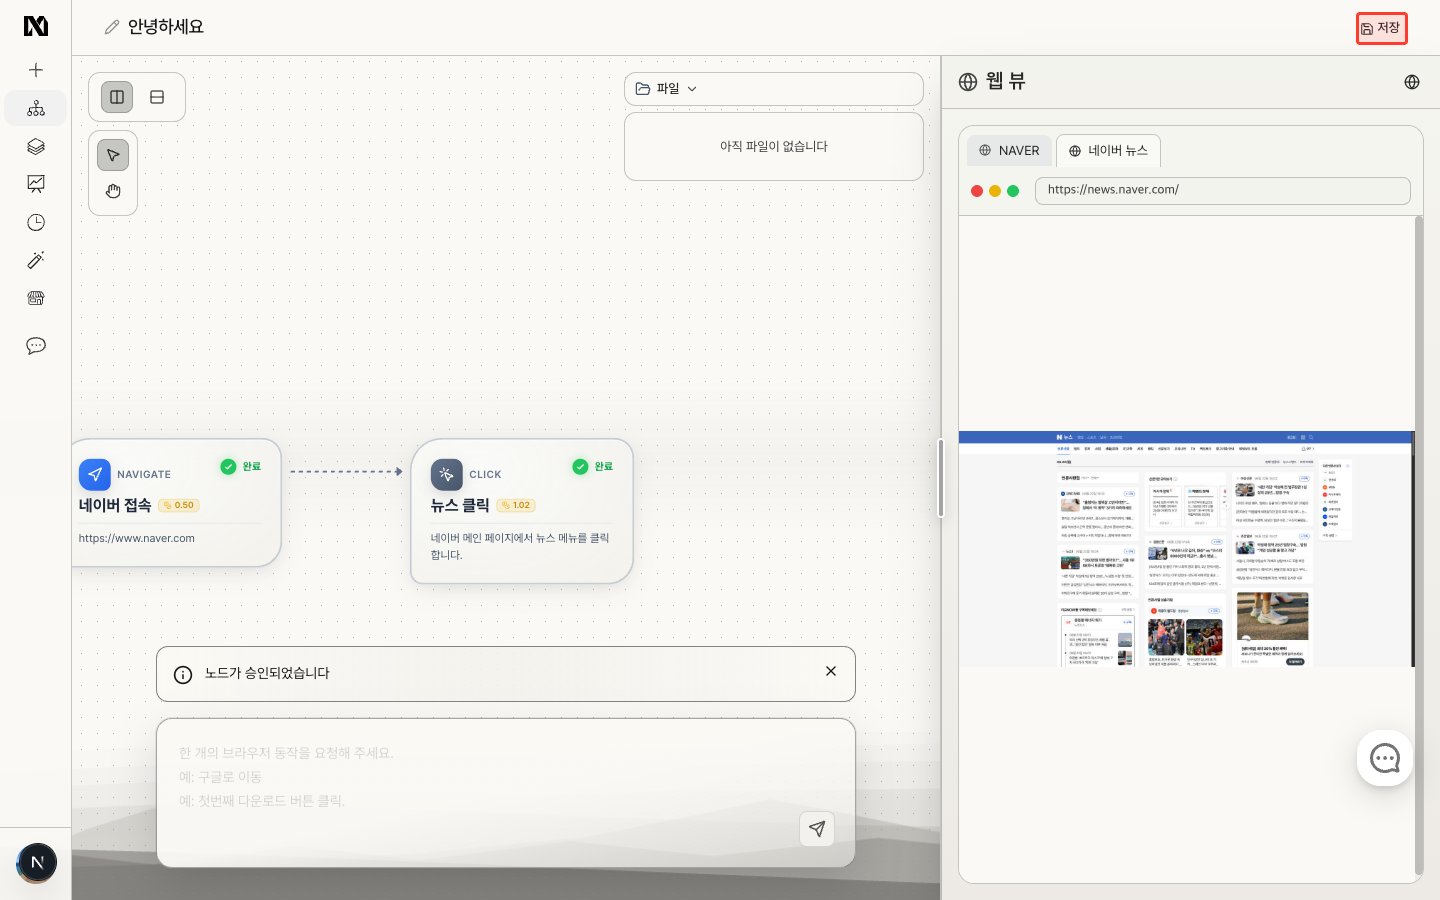The height and width of the screenshot is (900, 1440).
Task: Open the store icon in sidebar
Action: pyautogui.click(x=36, y=298)
